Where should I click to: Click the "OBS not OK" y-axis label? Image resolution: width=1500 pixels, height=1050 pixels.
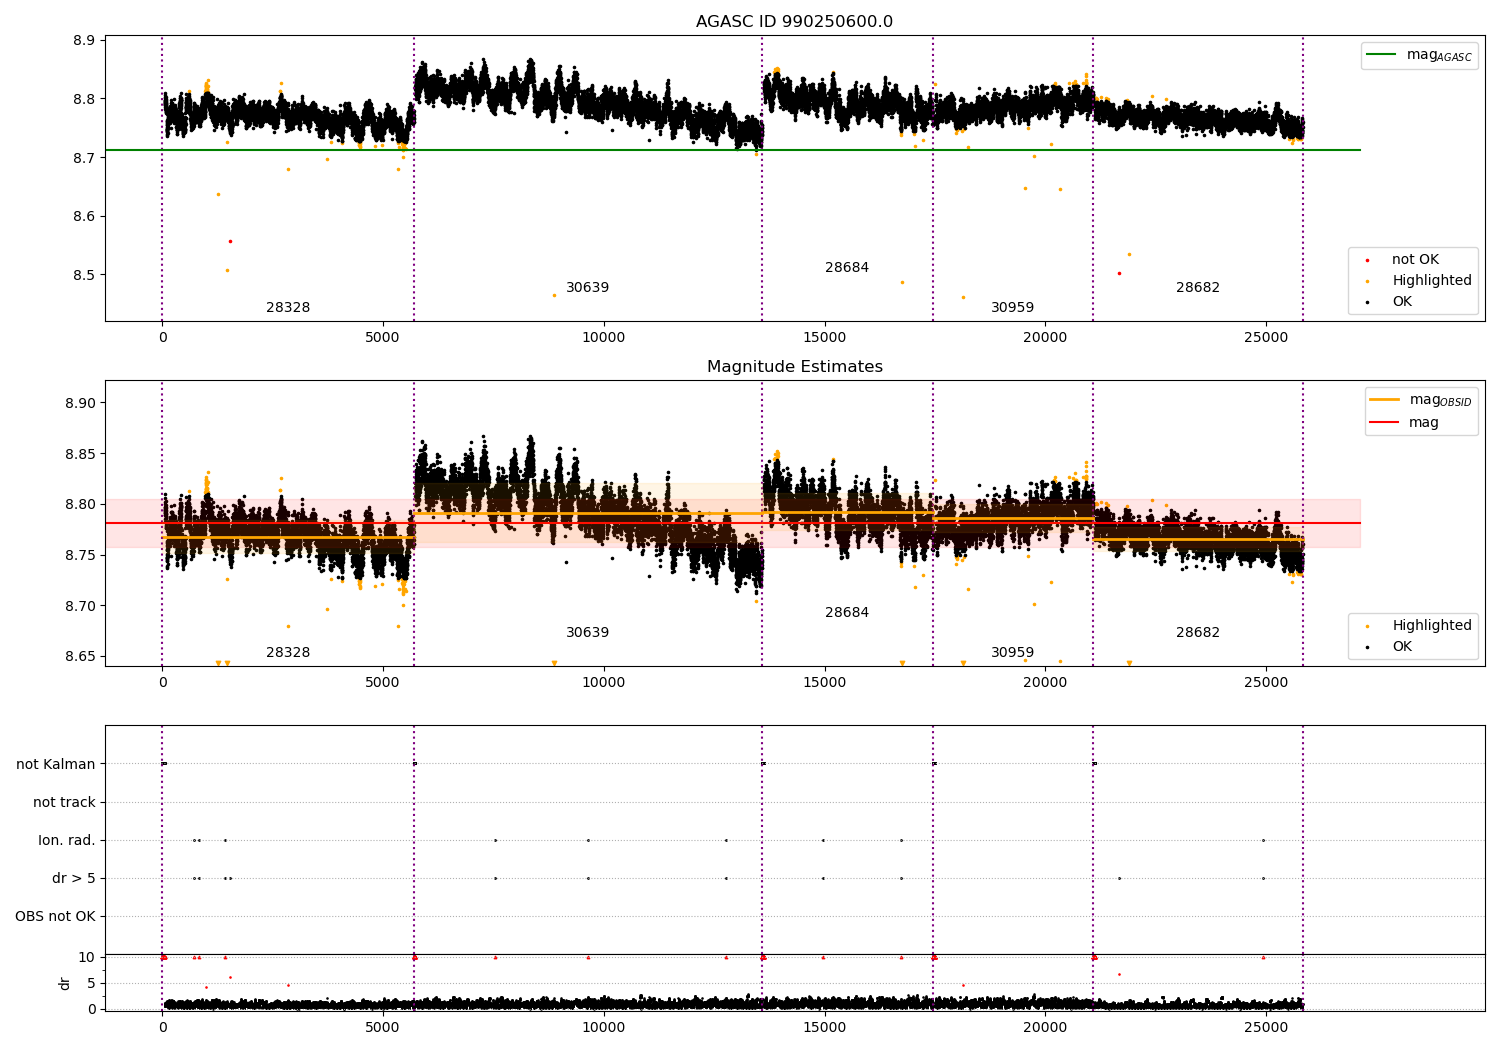[55, 917]
